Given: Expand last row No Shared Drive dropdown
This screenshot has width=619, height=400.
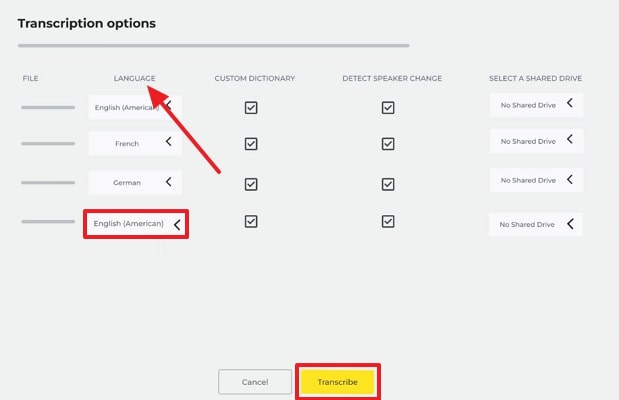Looking at the screenshot, I should tap(535, 225).
